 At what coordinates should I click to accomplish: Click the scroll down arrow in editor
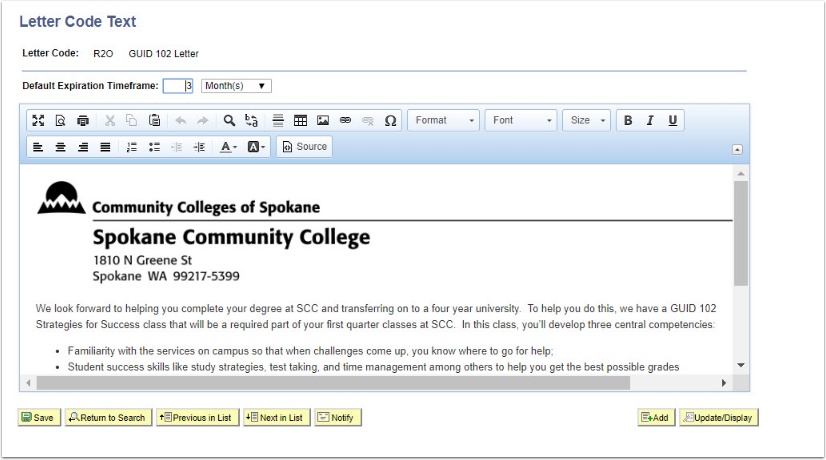coord(741,365)
